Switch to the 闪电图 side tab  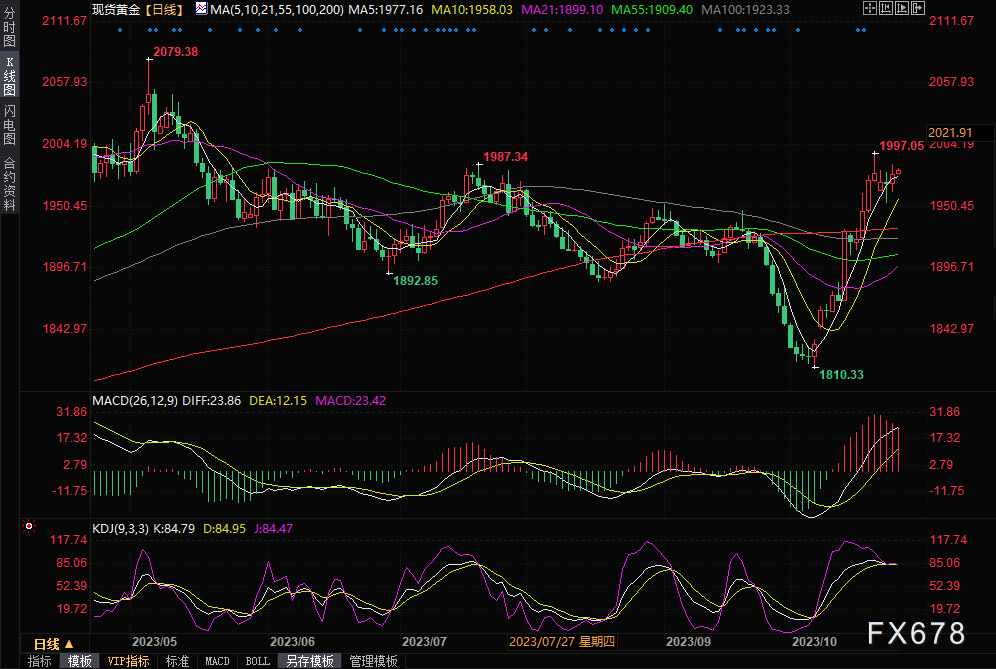click(9, 124)
